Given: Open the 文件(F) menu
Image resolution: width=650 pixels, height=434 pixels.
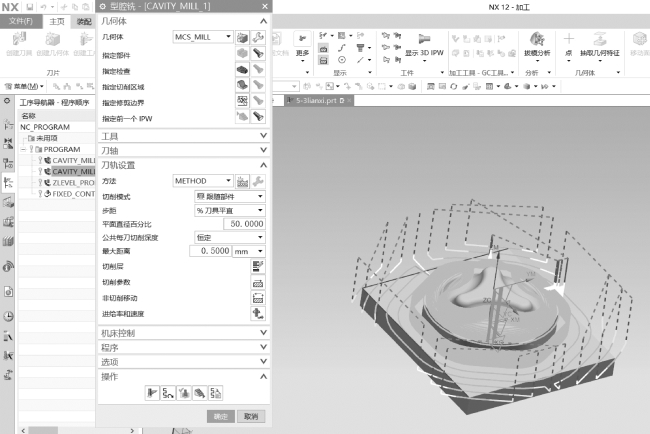Looking at the screenshot, I should (x=20, y=21).
